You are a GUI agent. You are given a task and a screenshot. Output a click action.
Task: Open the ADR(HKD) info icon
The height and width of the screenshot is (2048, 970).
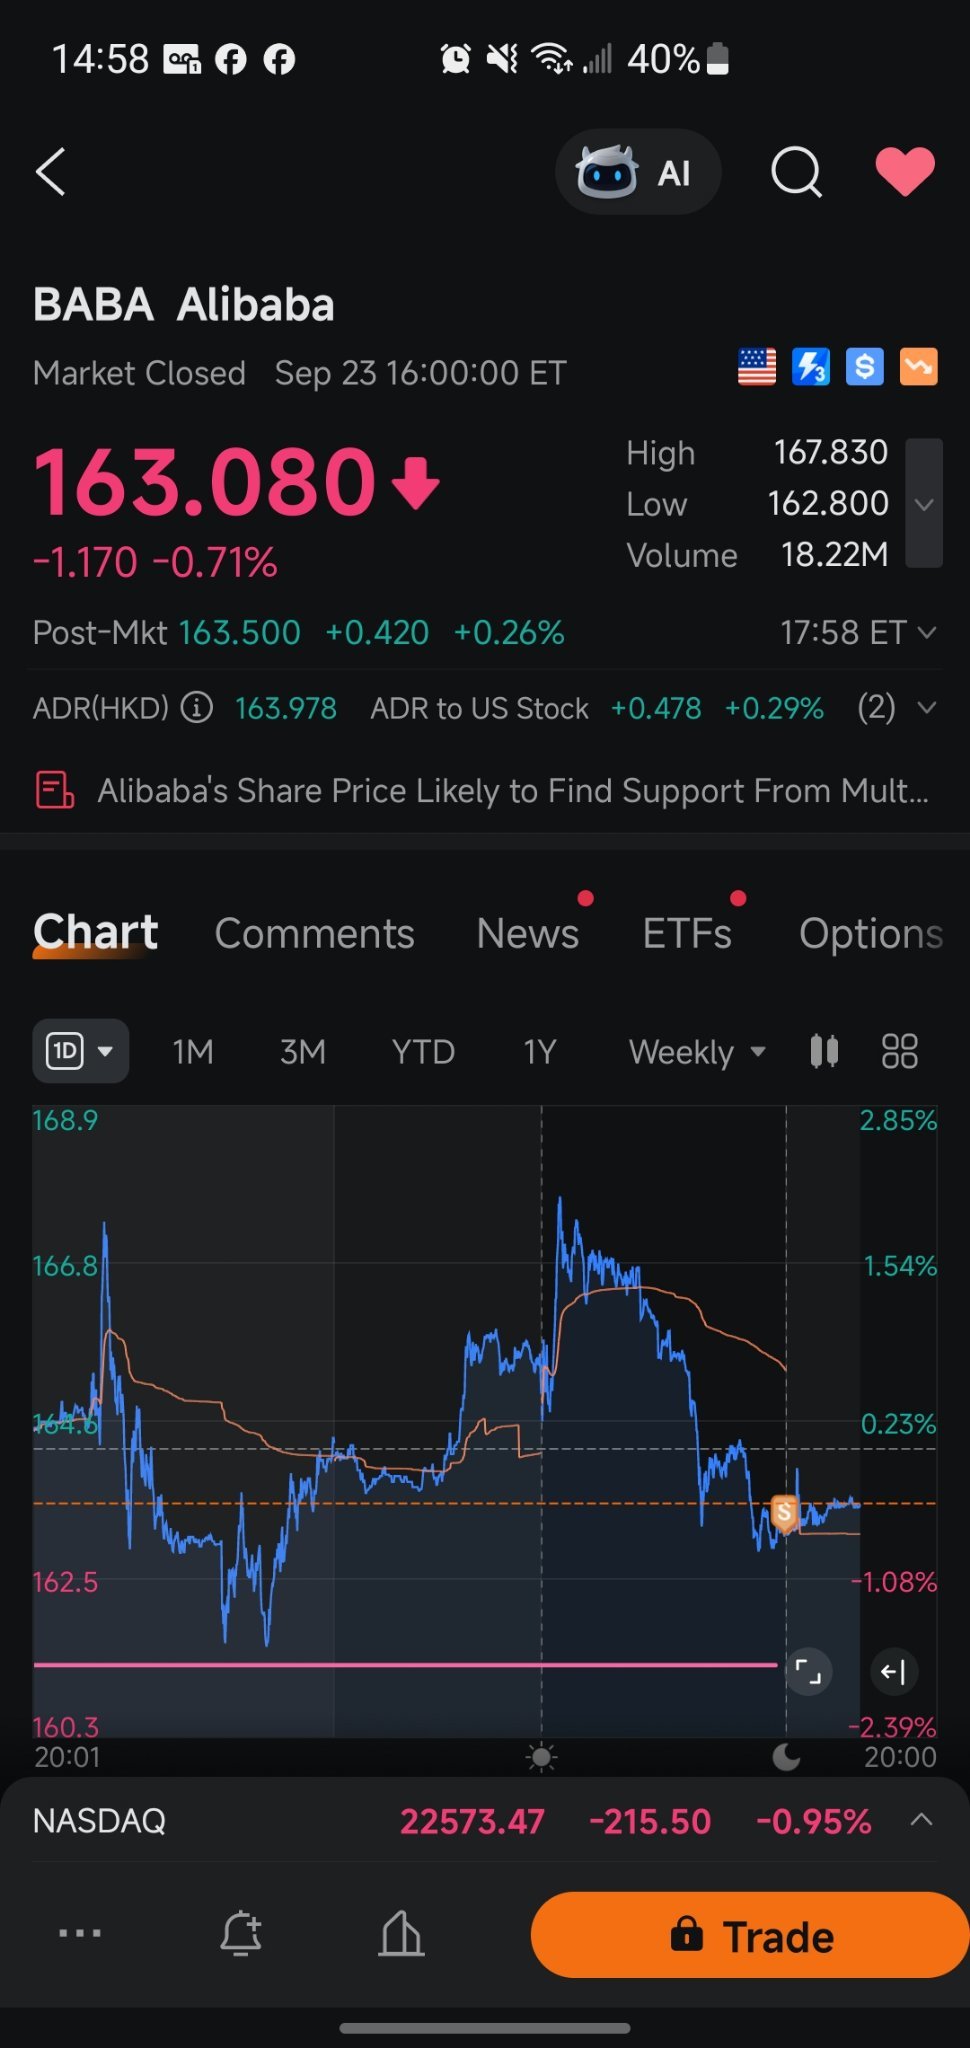click(197, 708)
